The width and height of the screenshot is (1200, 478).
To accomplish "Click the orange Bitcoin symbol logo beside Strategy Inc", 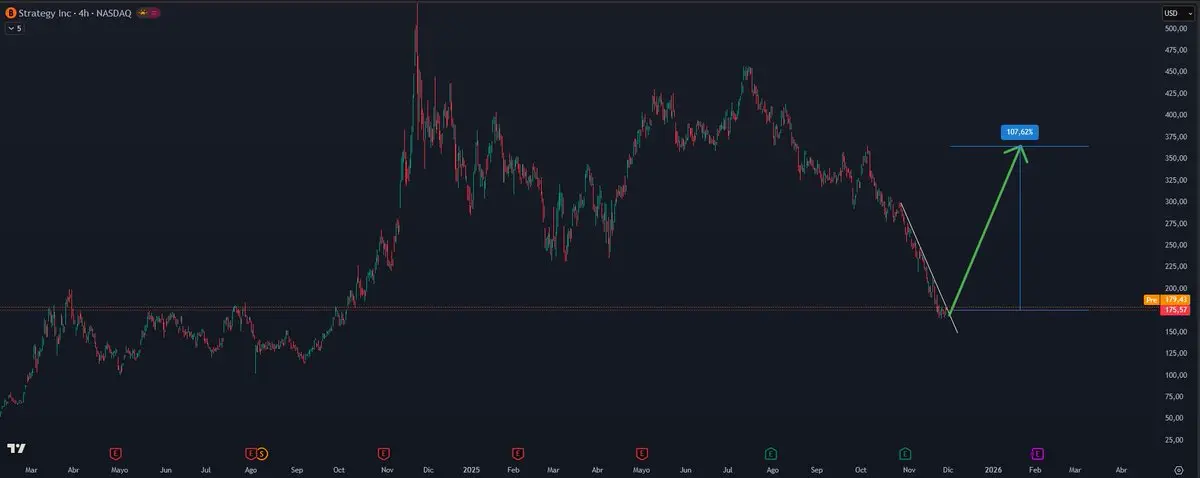I will 11,13.
